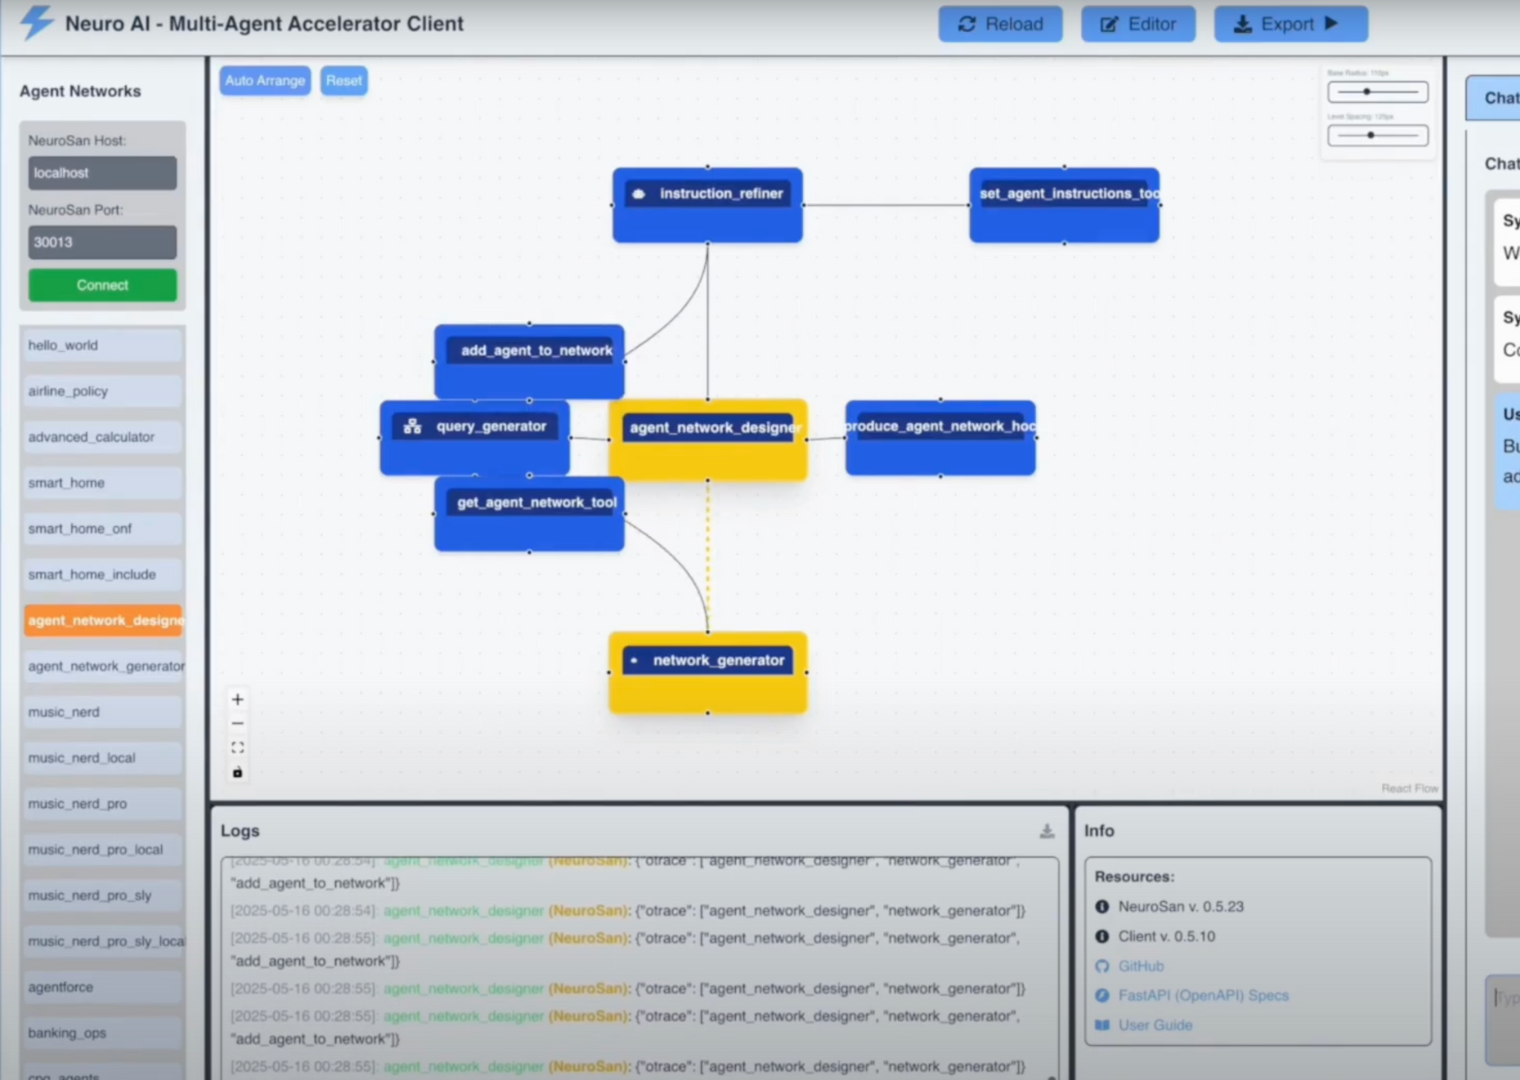1520x1080 pixels.
Task: Click the yellow network_generator node
Action: [708, 672]
